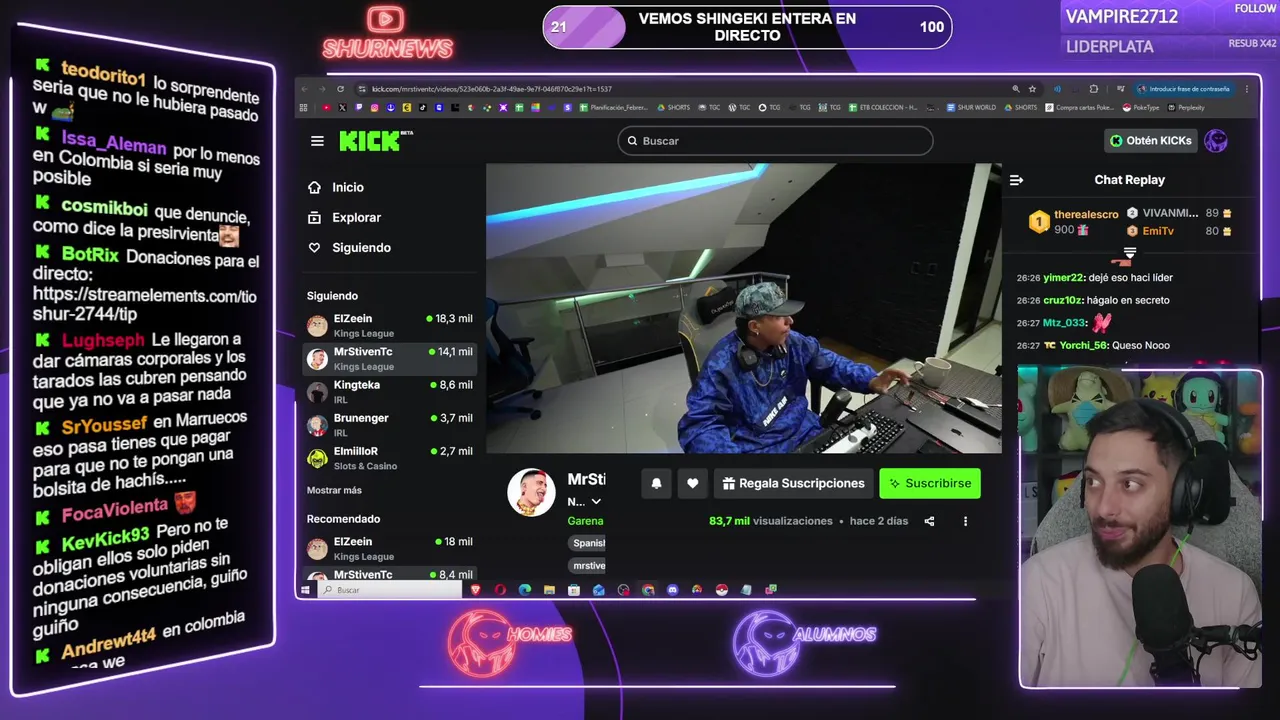
Task: Open ElZeein channel in Siguiendo list
Action: pyautogui.click(x=390, y=325)
